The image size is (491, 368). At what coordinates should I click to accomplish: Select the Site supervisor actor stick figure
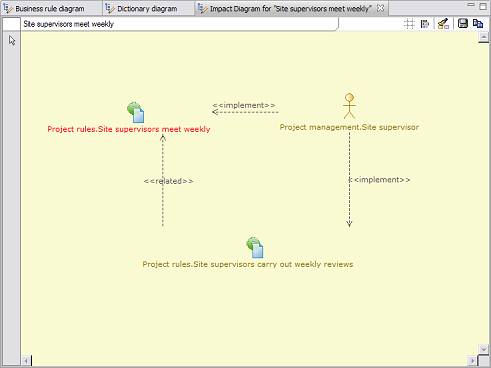click(349, 106)
